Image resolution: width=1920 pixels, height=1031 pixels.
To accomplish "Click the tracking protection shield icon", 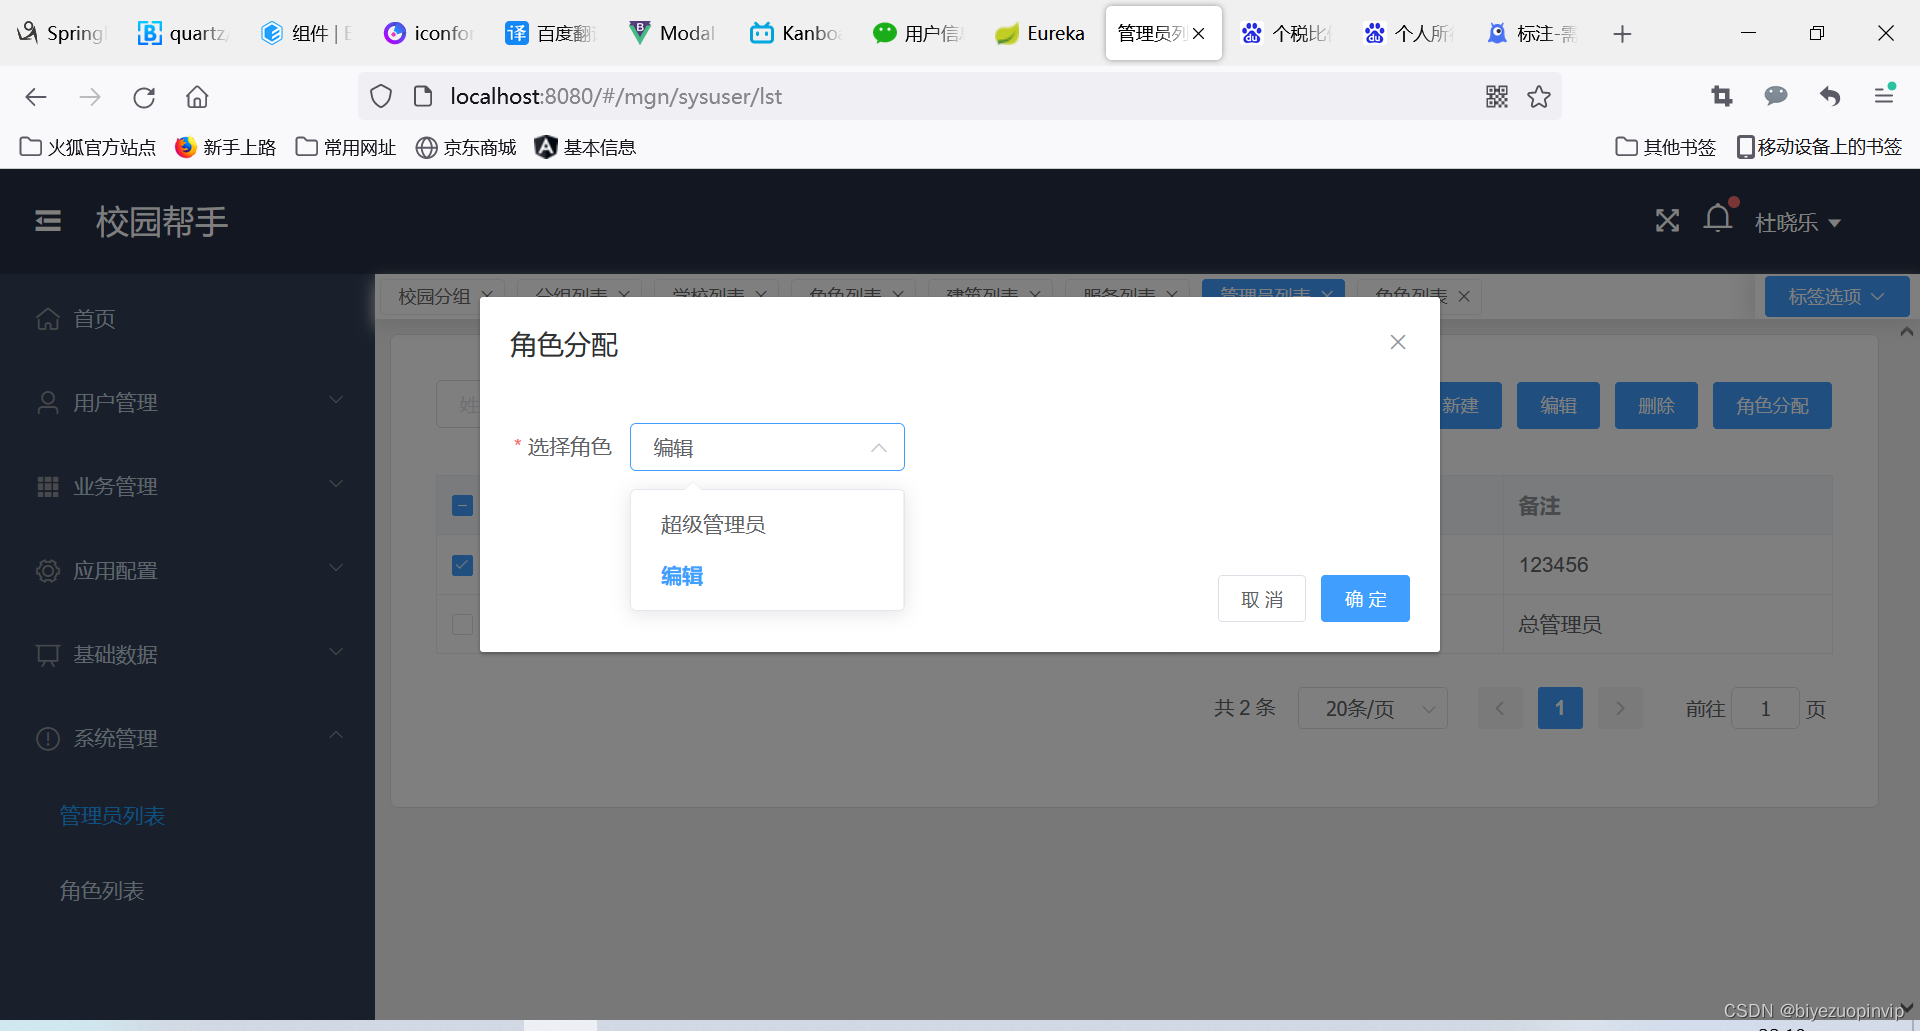I will [x=380, y=96].
